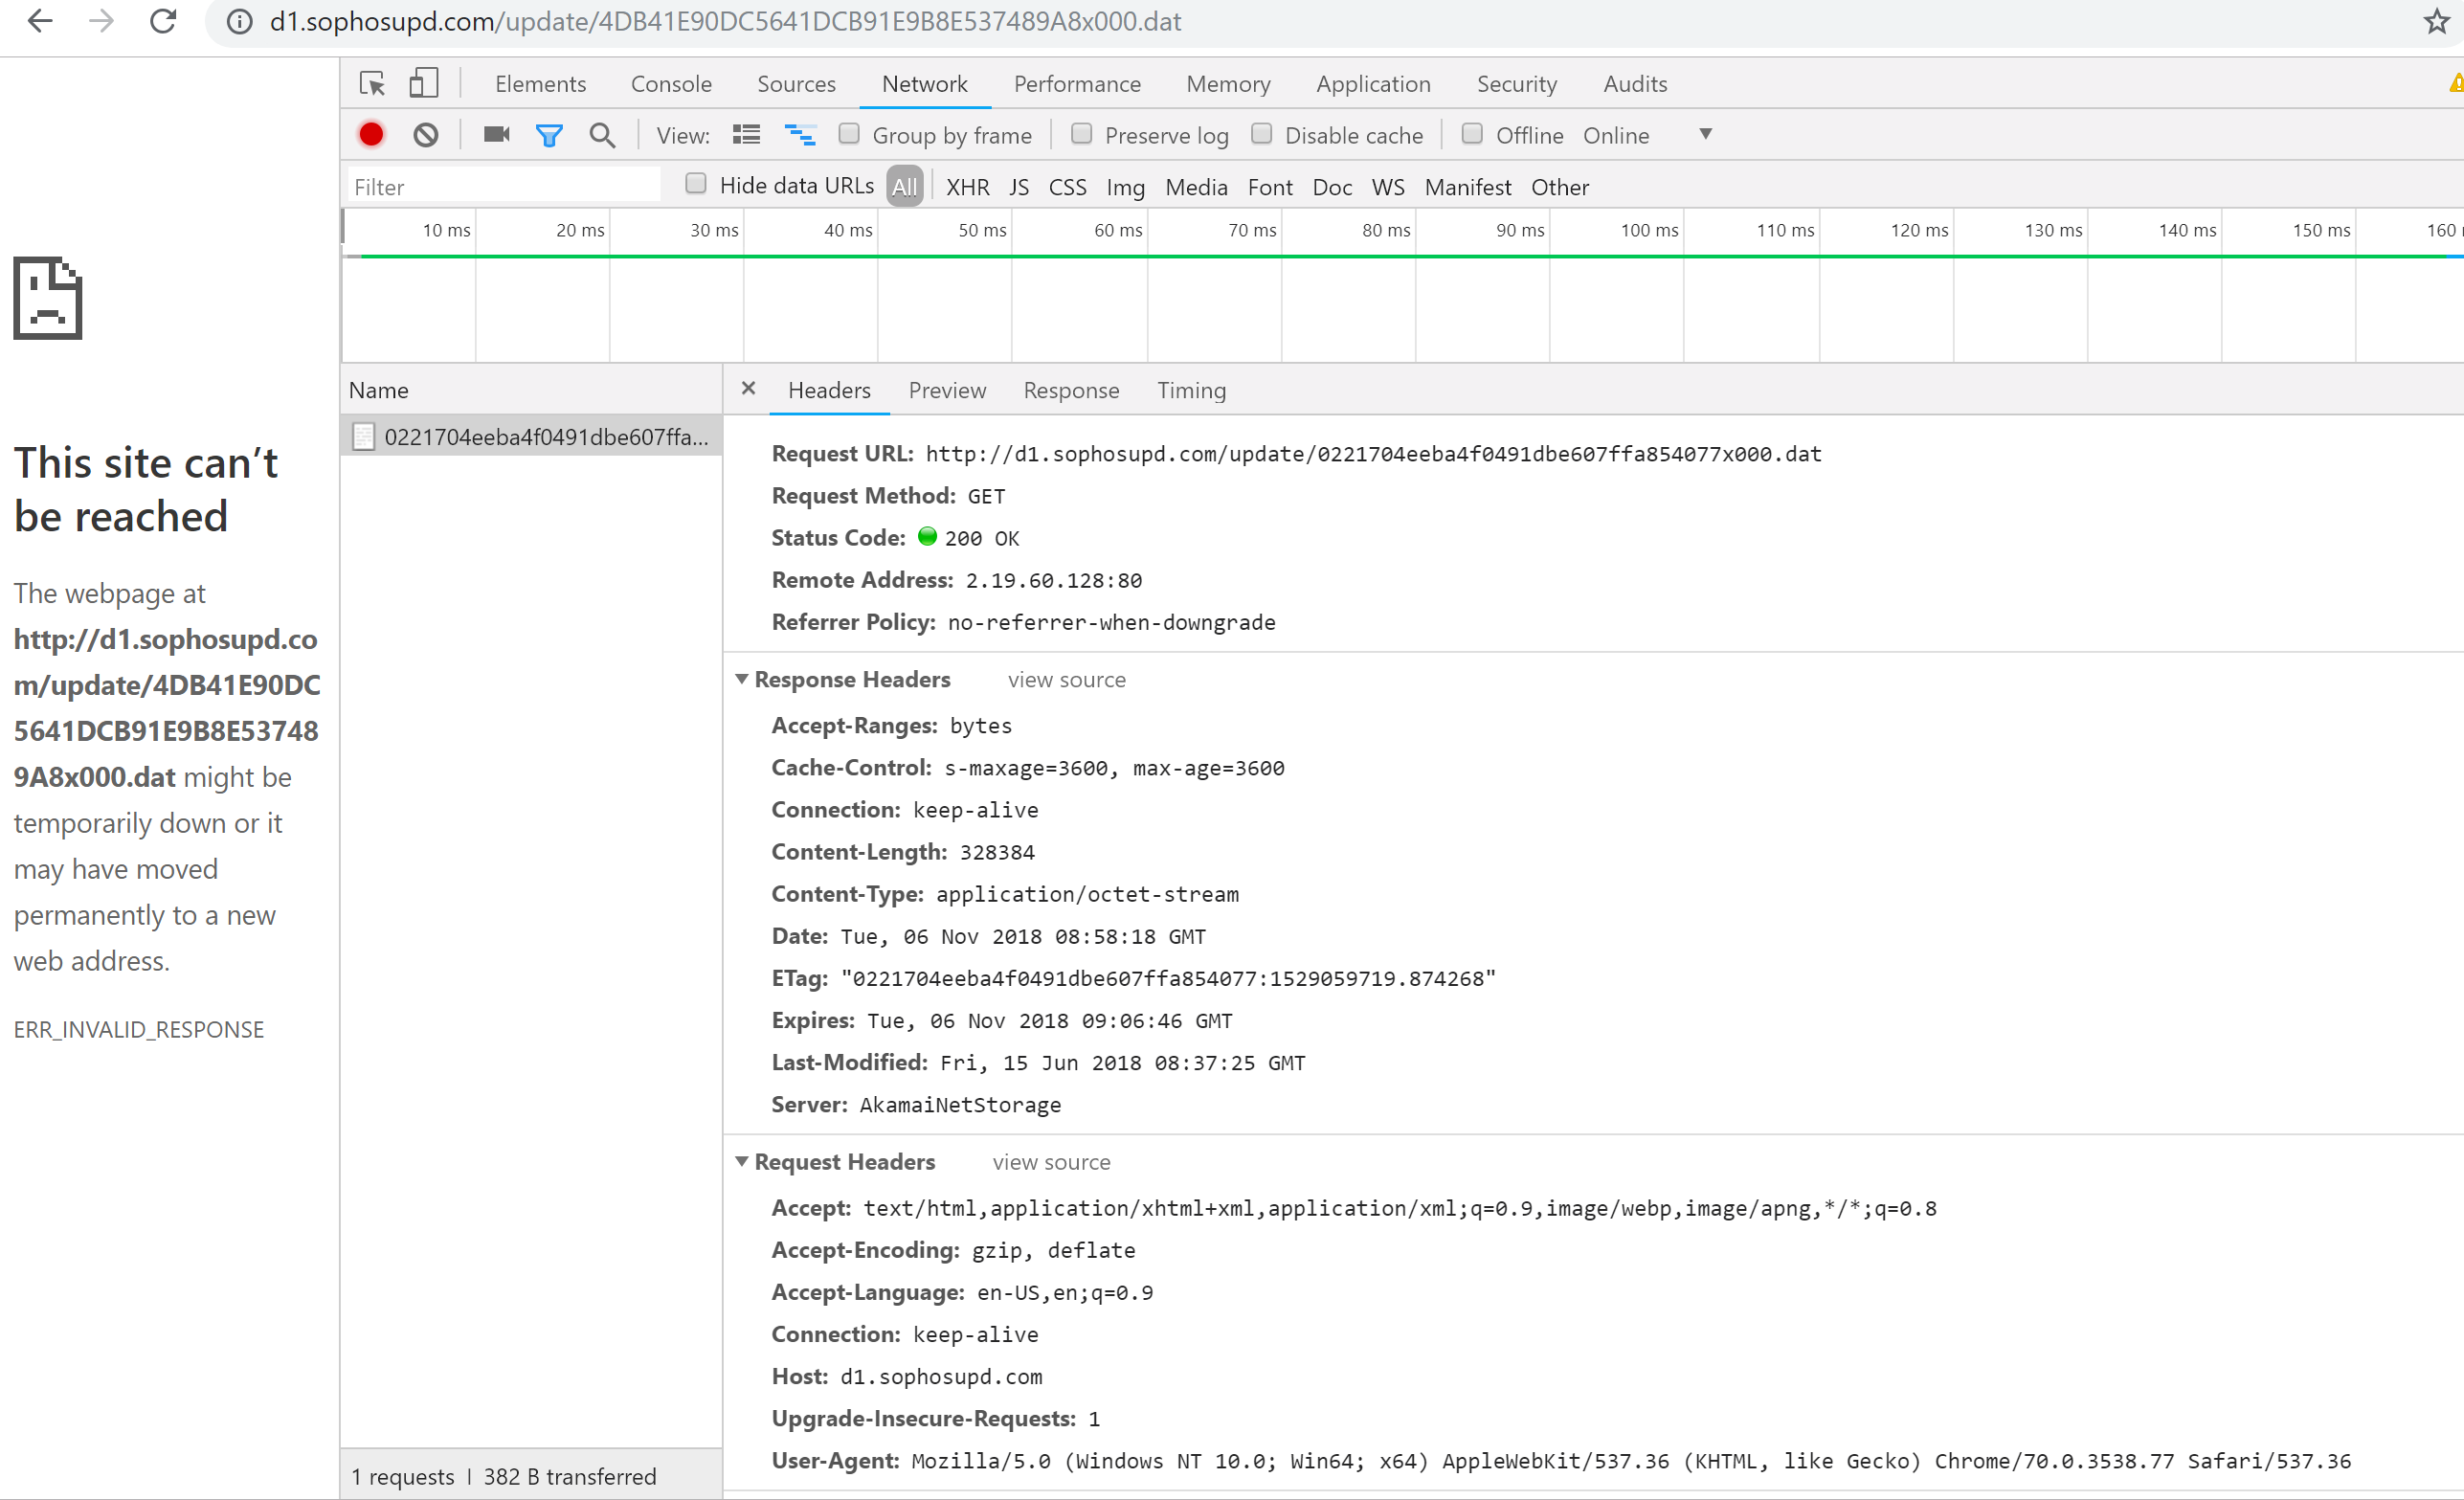Open network search magnifier icon

(x=602, y=135)
